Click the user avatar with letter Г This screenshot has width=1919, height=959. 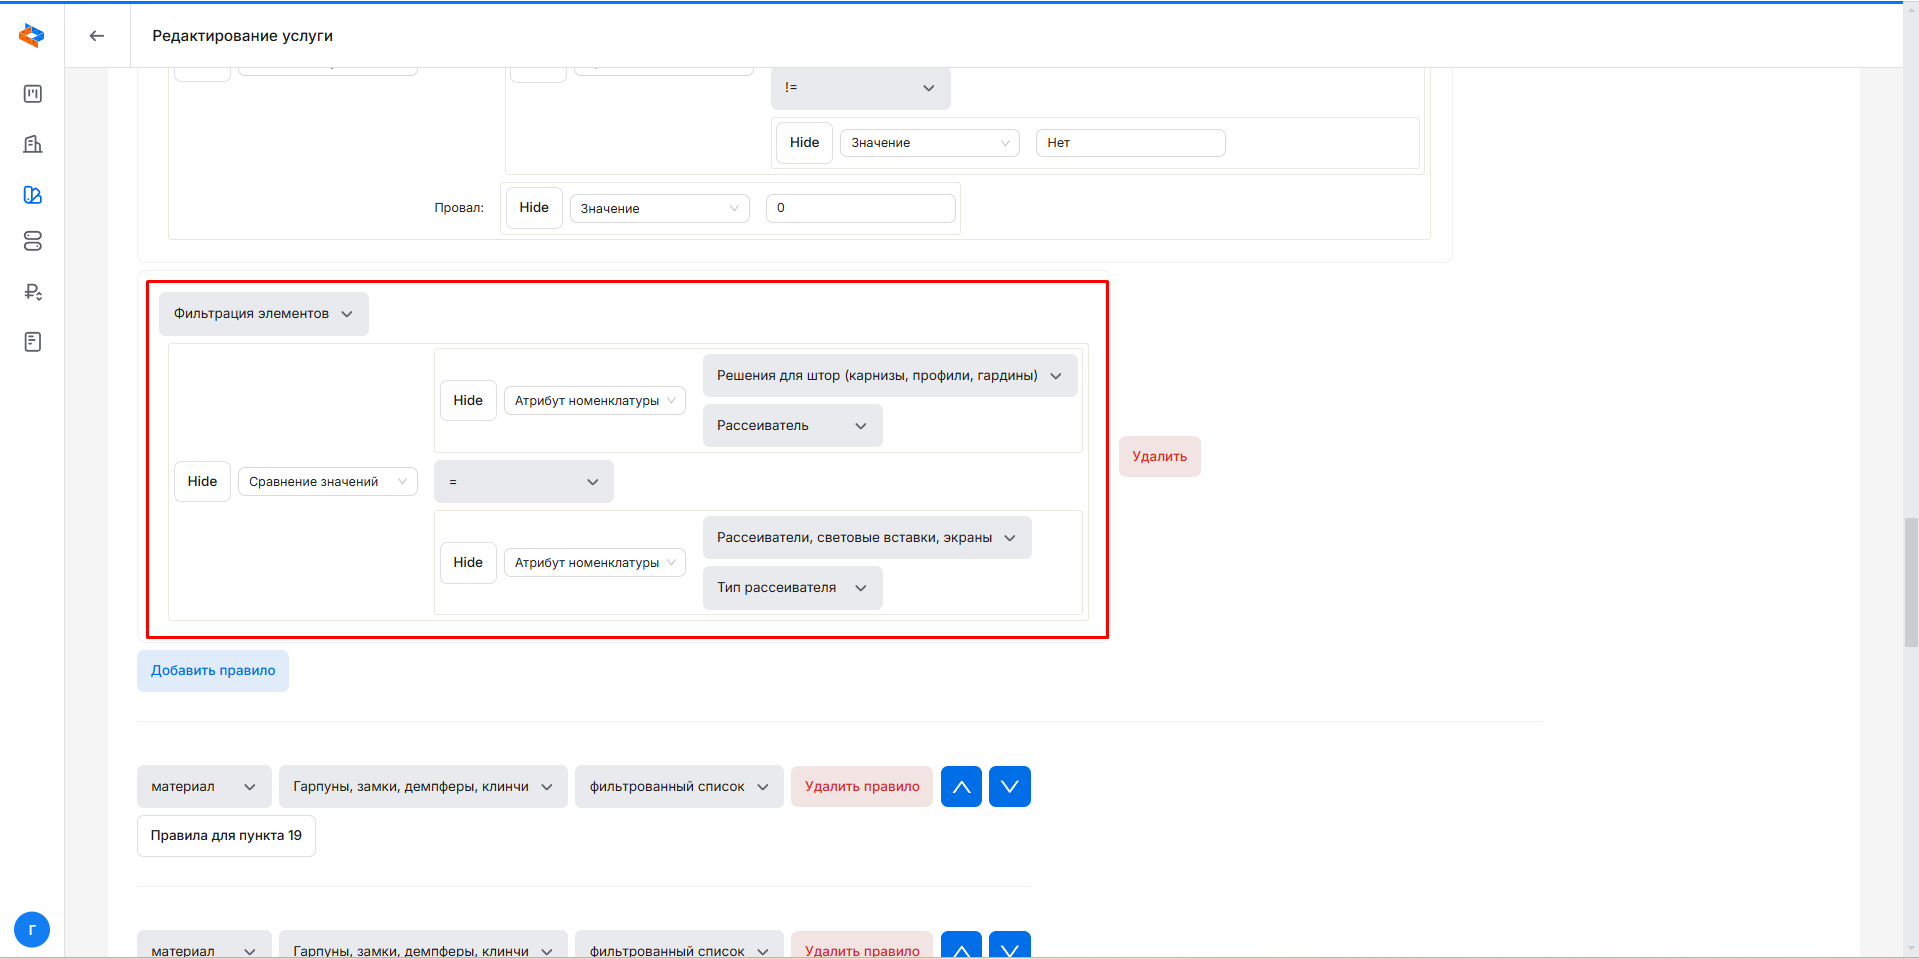point(32,929)
